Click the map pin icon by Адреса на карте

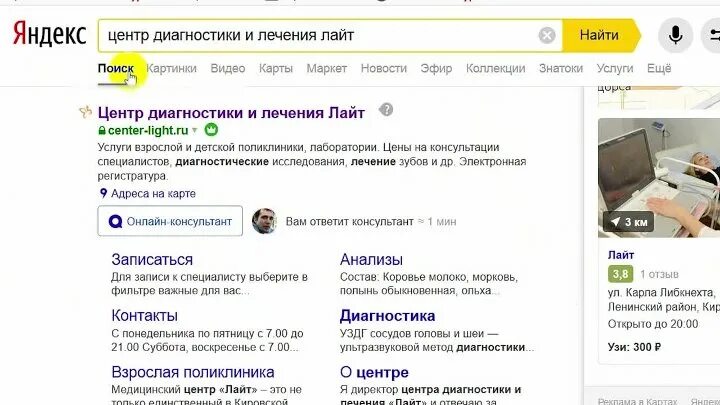pos(103,193)
